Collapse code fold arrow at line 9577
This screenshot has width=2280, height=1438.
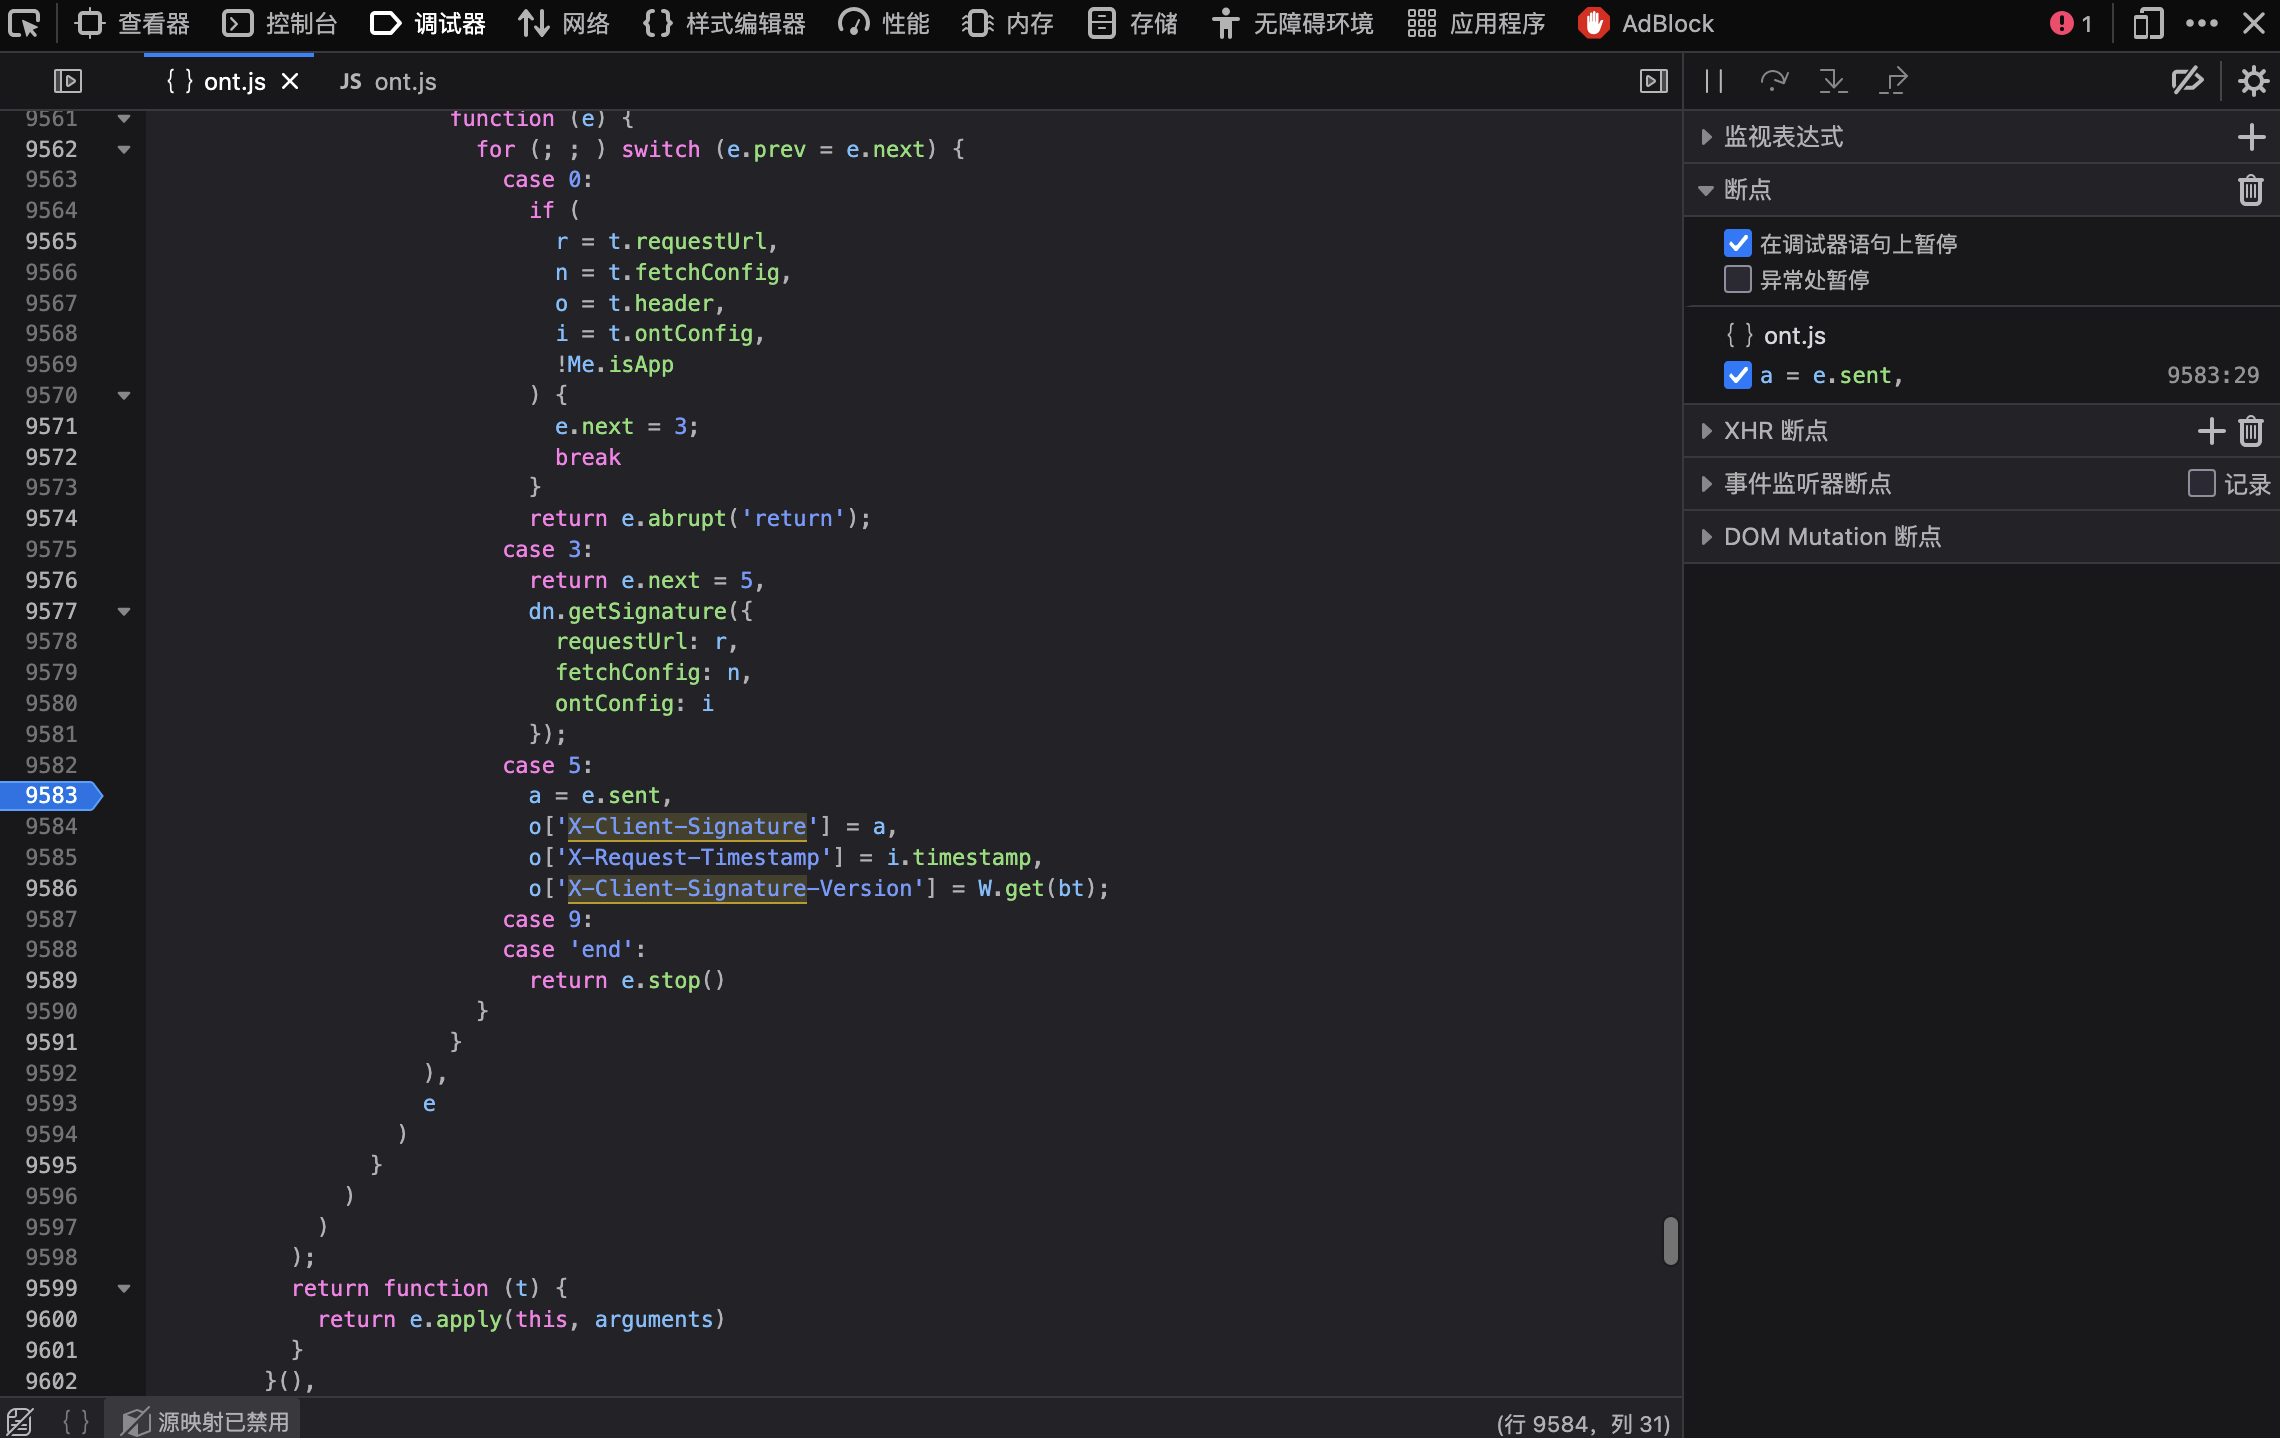[124, 611]
